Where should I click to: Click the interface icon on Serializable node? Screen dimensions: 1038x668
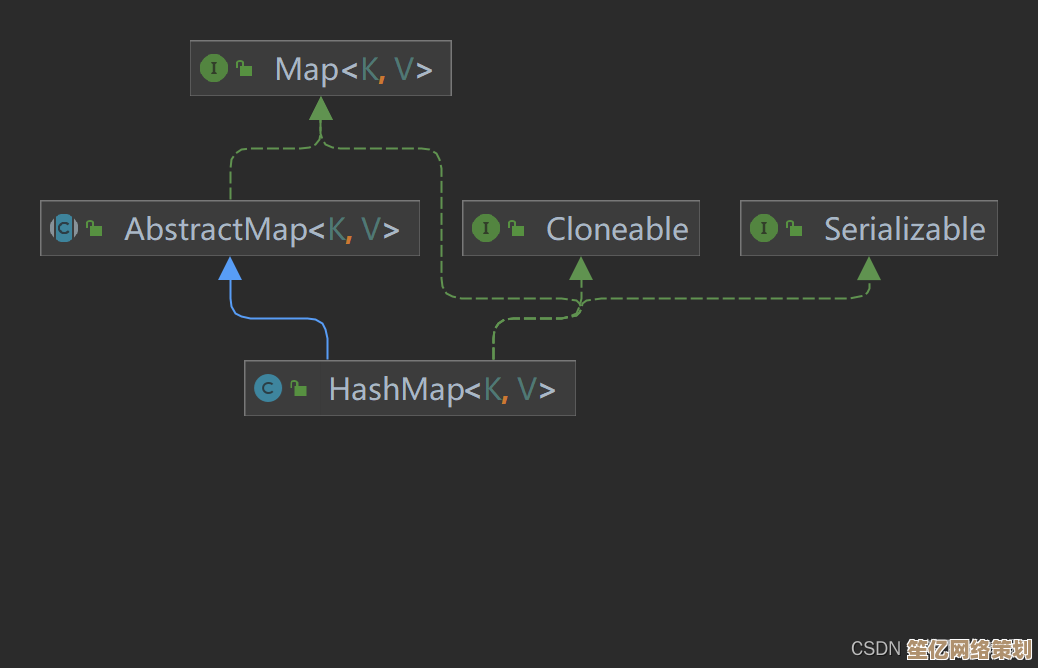click(763, 229)
